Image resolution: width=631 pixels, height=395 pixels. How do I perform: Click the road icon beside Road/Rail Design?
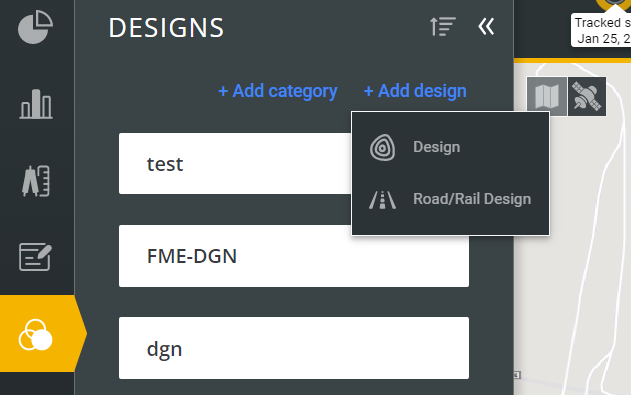pyautogui.click(x=382, y=200)
